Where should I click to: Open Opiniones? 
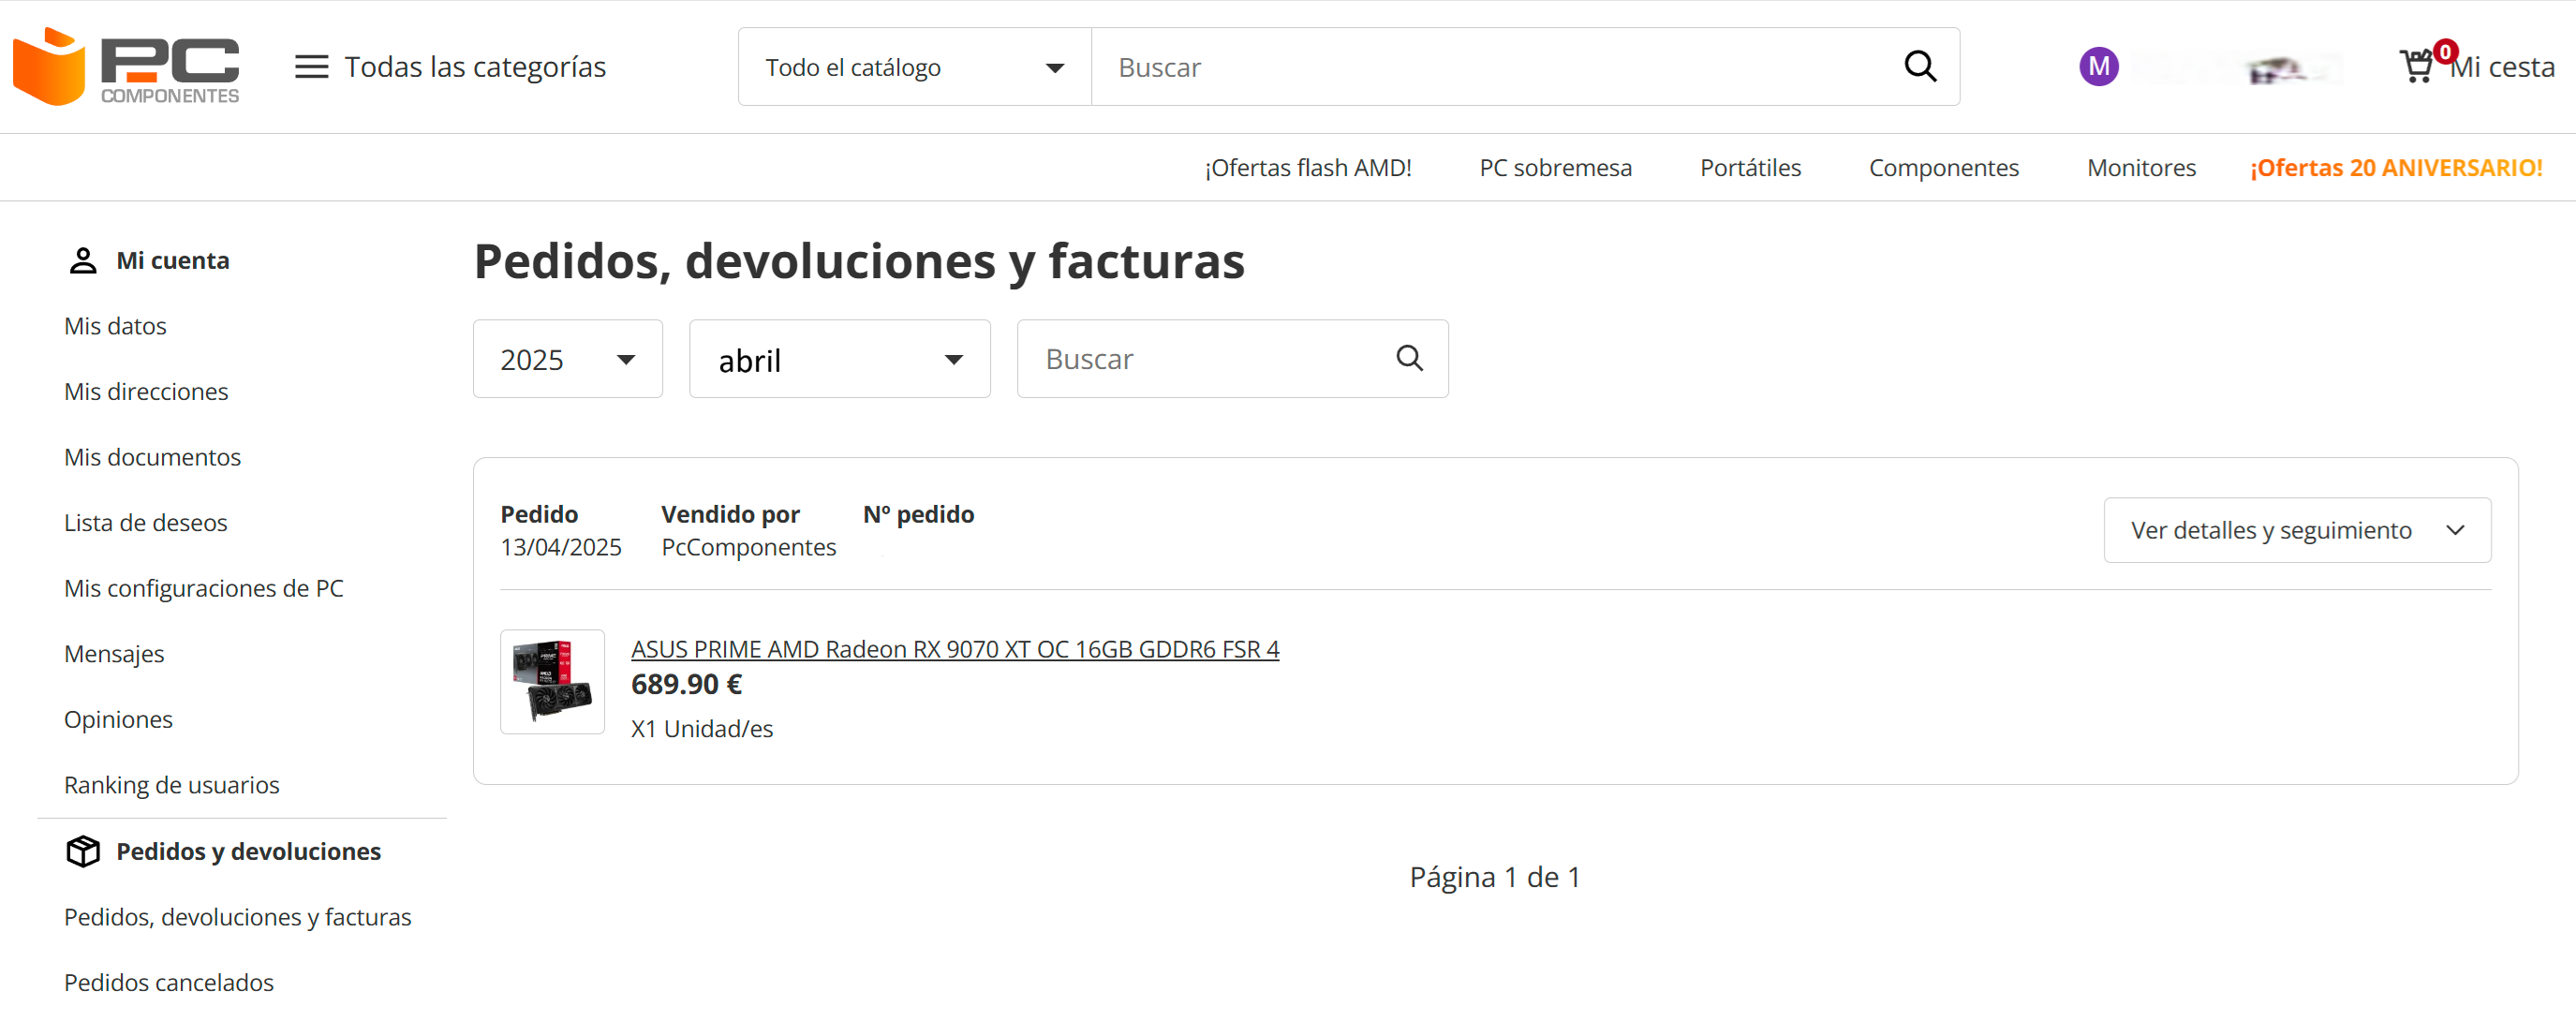click(118, 720)
